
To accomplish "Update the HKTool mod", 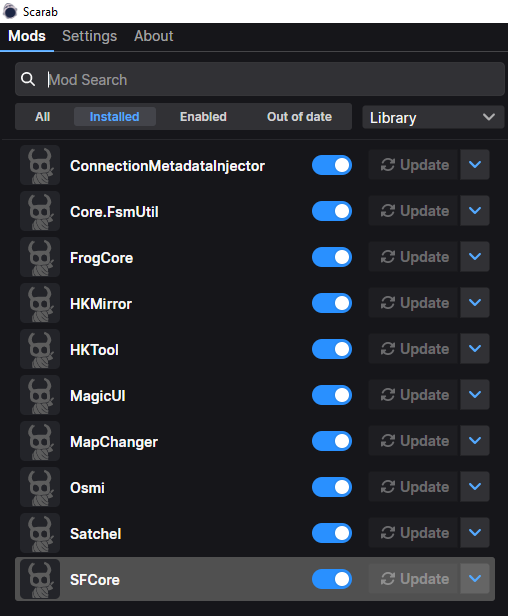I will click(x=414, y=348).
